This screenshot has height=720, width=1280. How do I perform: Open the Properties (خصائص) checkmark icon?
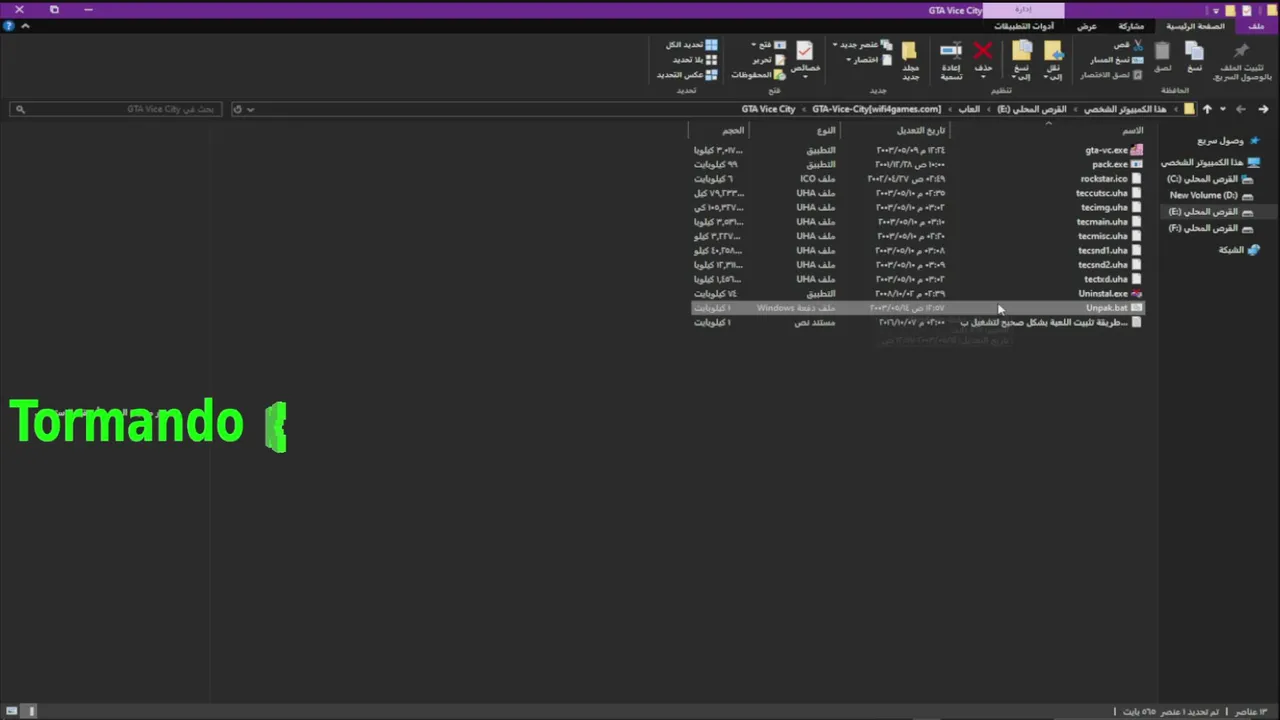(x=805, y=50)
